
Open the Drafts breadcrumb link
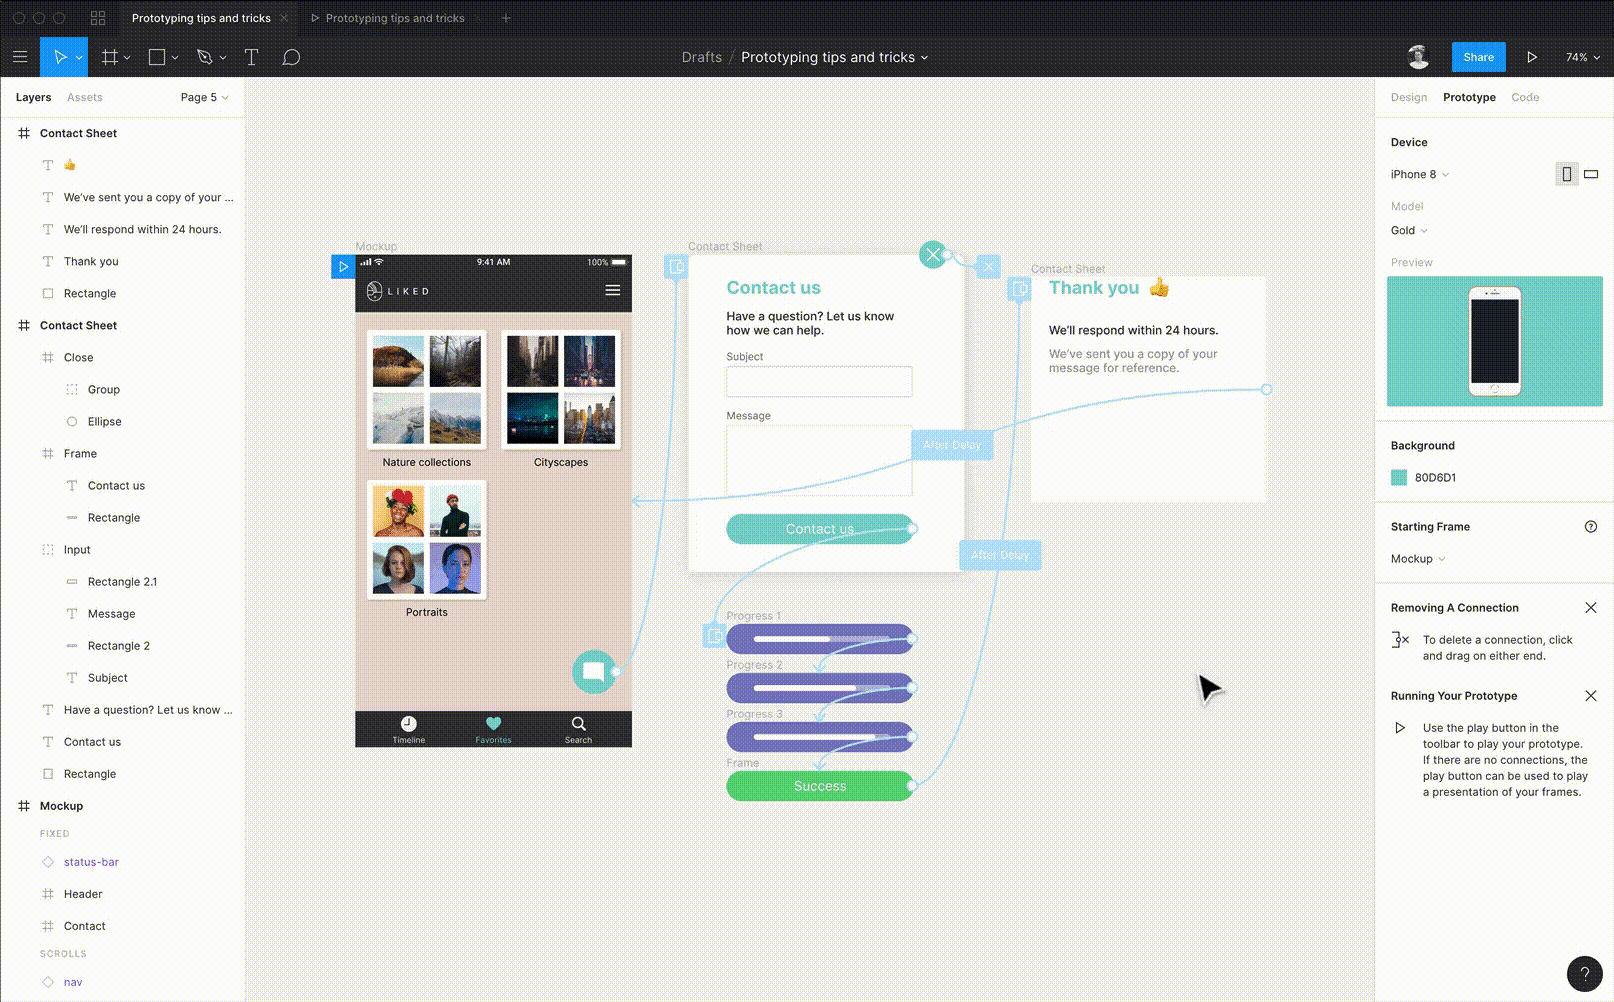pos(701,57)
